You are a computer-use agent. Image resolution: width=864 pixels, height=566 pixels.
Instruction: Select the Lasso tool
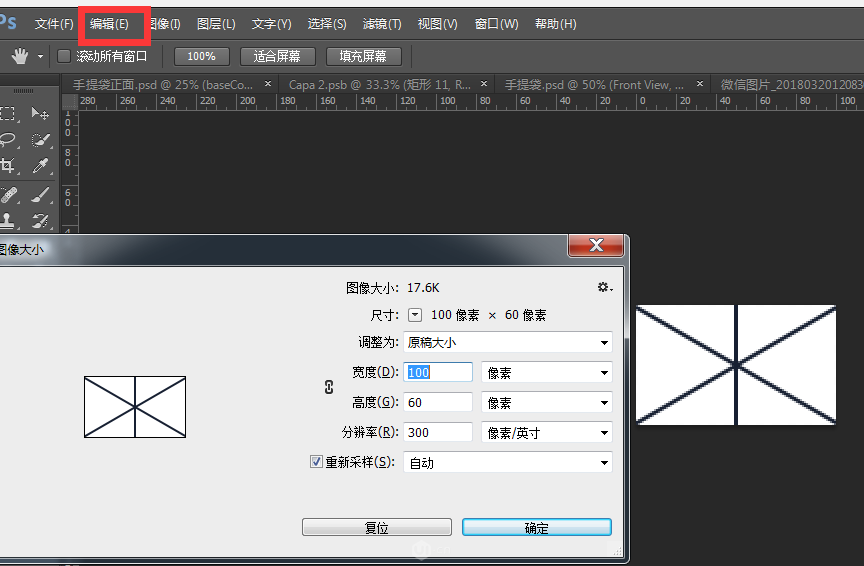point(7,140)
